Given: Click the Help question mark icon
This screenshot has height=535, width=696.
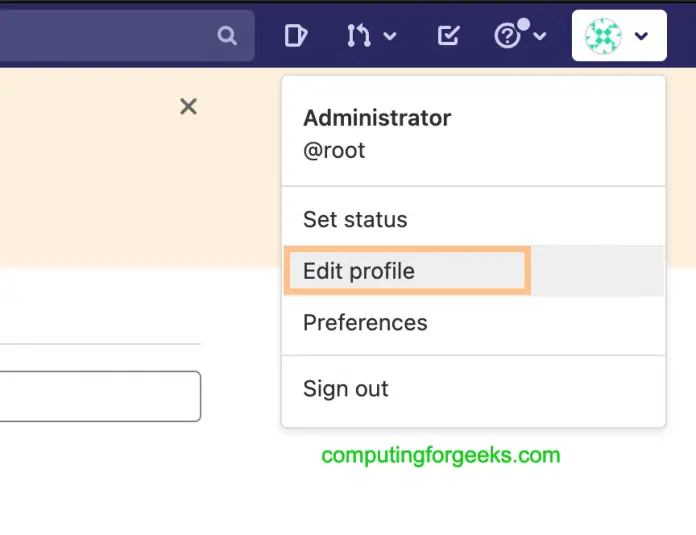Looking at the screenshot, I should coord(508,37).
